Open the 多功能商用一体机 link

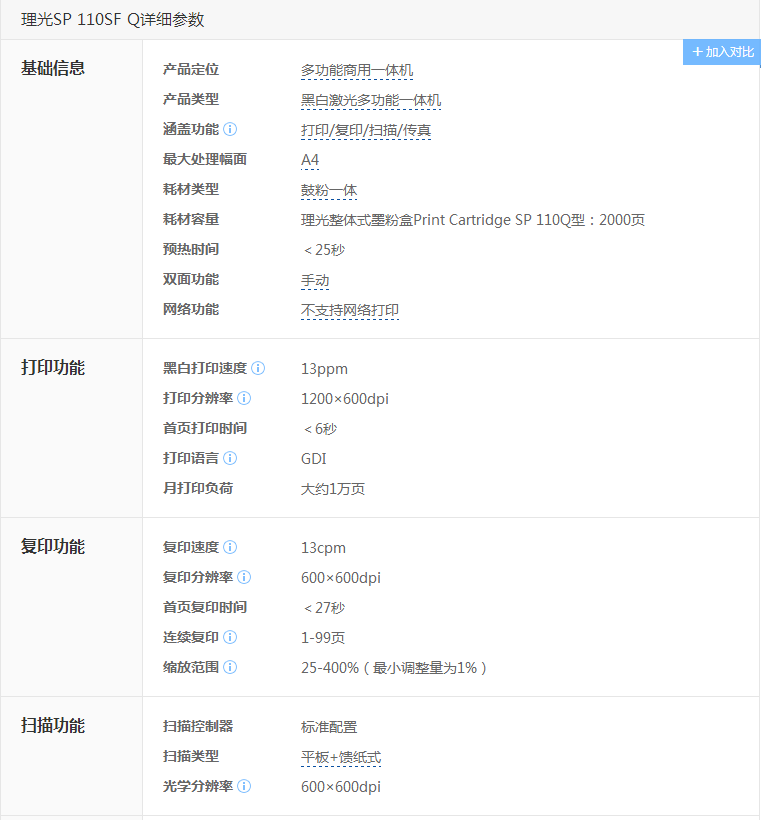[357, 71]
